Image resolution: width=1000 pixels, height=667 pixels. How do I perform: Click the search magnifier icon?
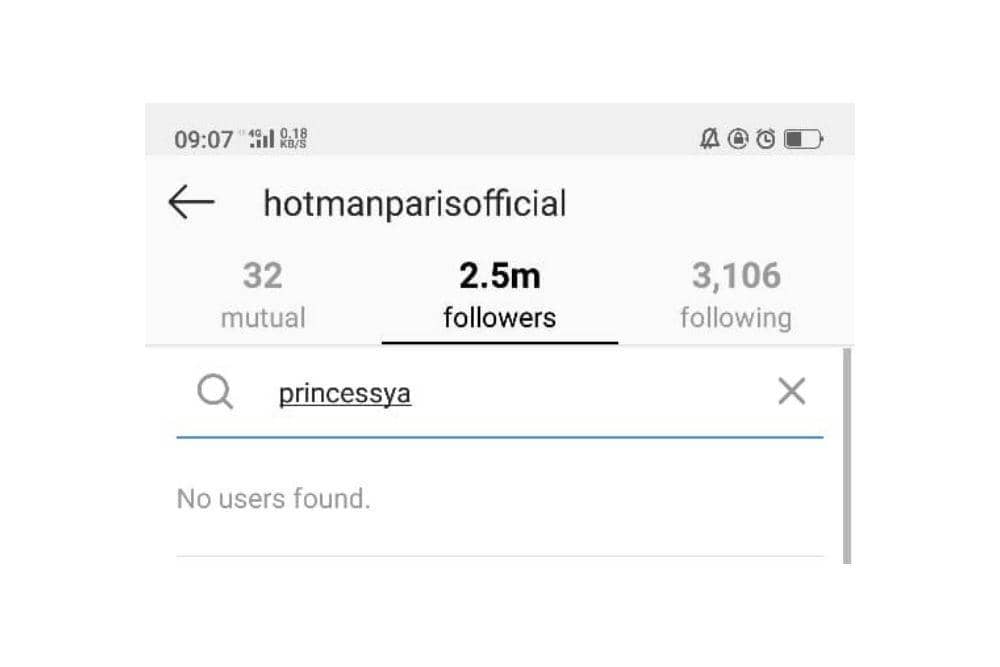214,392
